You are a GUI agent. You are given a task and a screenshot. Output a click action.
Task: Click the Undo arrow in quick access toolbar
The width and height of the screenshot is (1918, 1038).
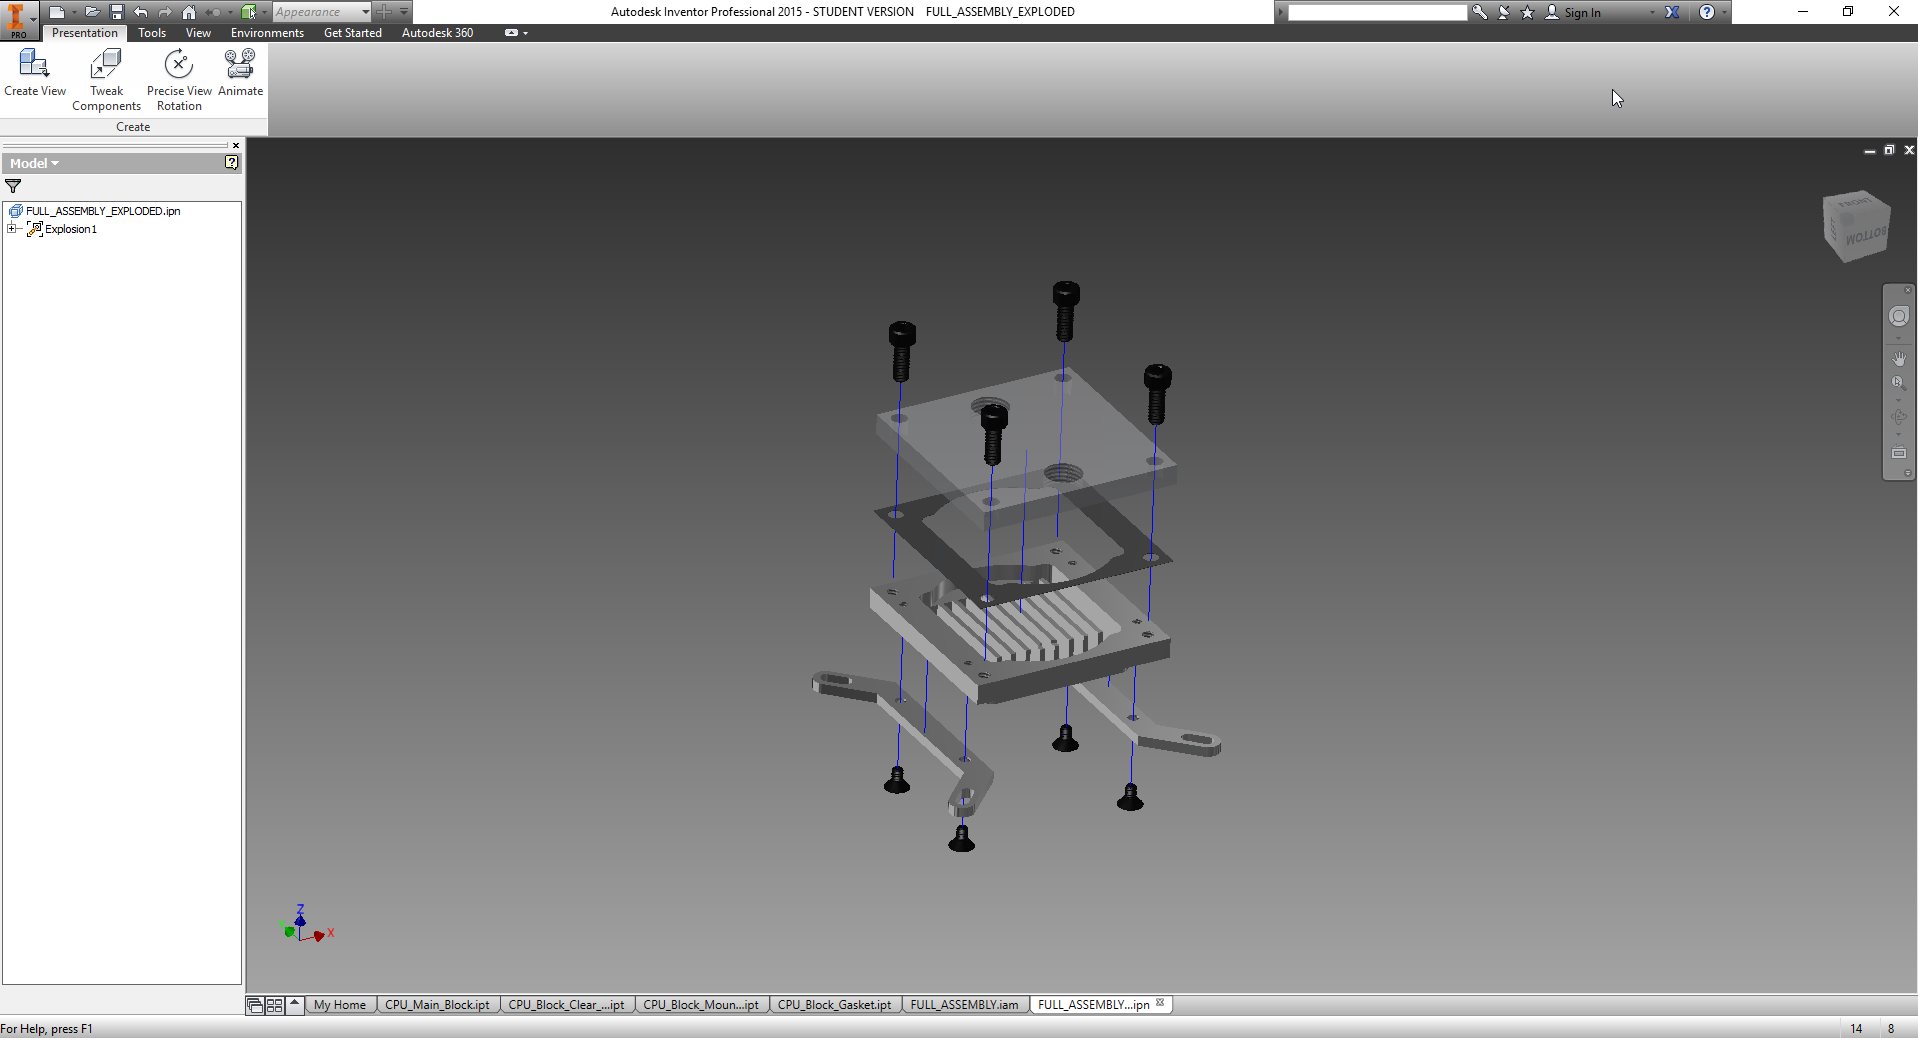point(141,12)
